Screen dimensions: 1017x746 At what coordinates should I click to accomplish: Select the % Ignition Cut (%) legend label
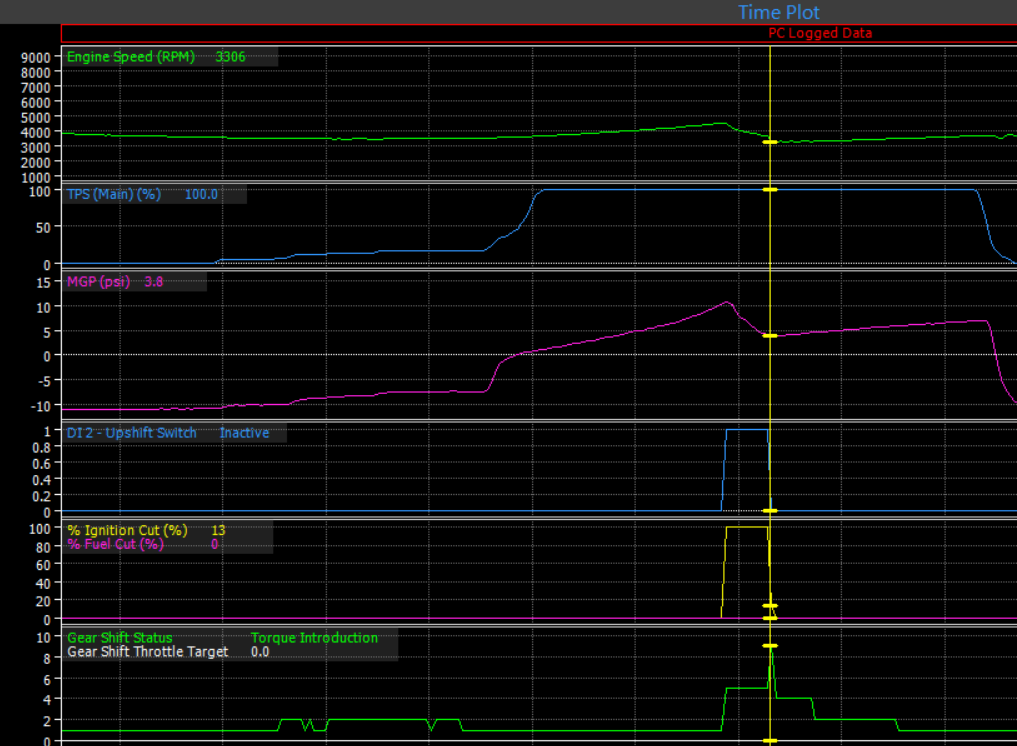click(127, 531)
